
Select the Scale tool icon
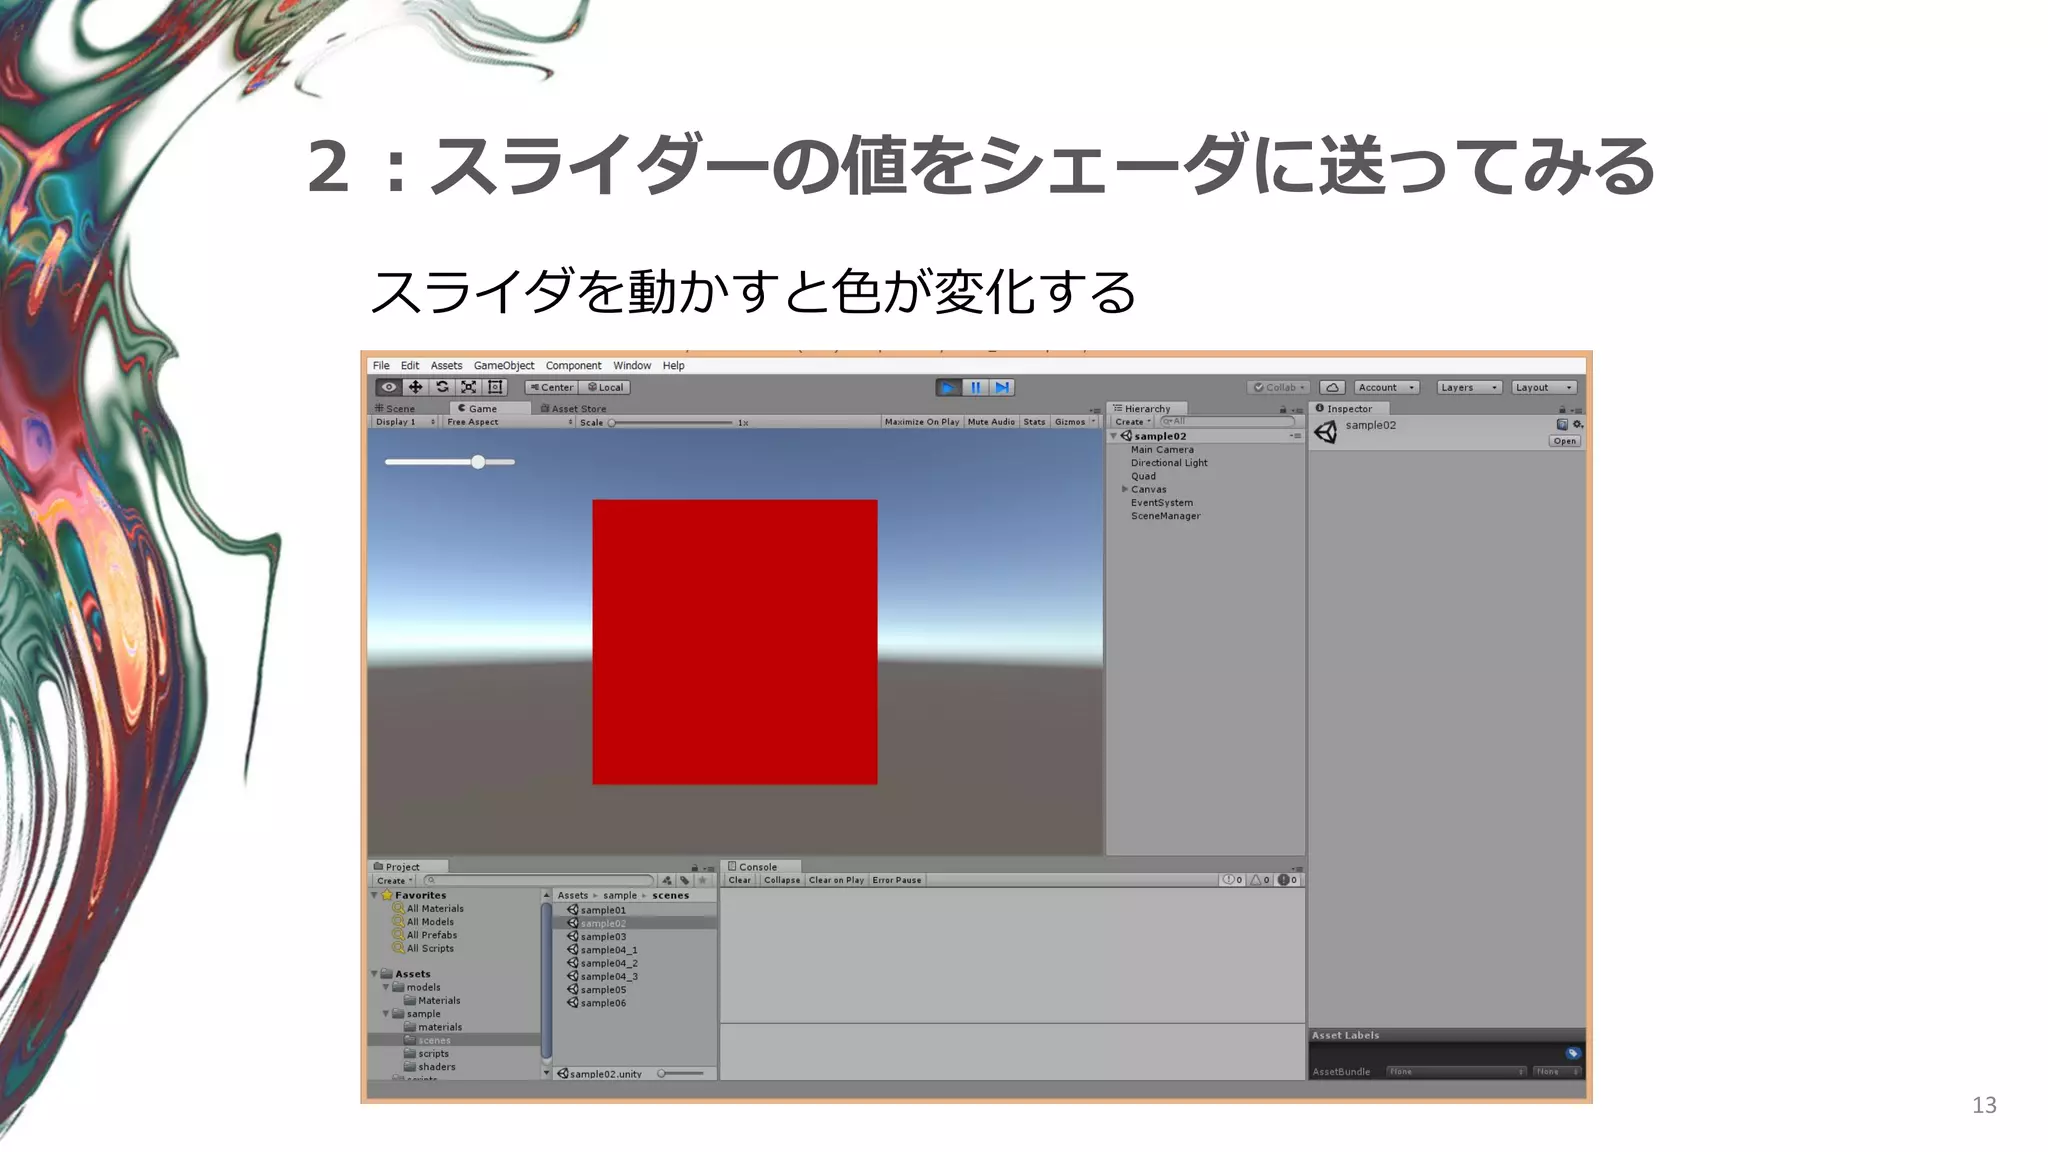coord(468,387)
